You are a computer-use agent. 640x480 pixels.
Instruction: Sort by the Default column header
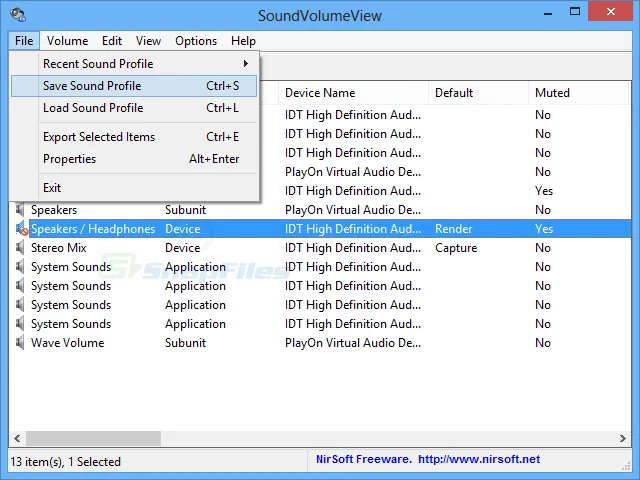click(478, 93)
